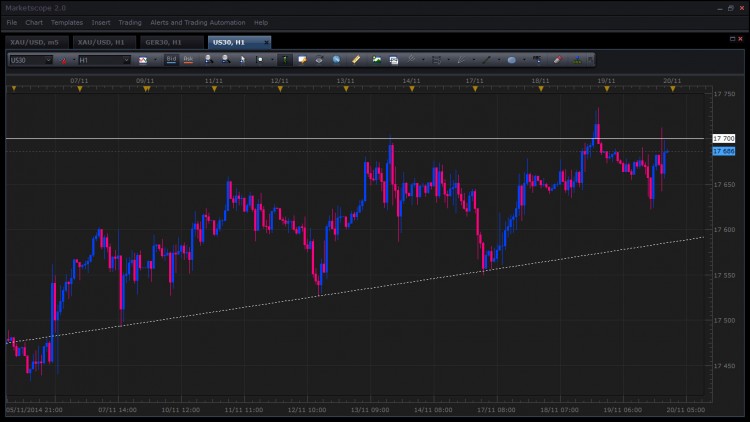This screenshot has height=422, width=750.
Task: Click the 13/11 day marker triangle
Action: [x=346, y=89]
